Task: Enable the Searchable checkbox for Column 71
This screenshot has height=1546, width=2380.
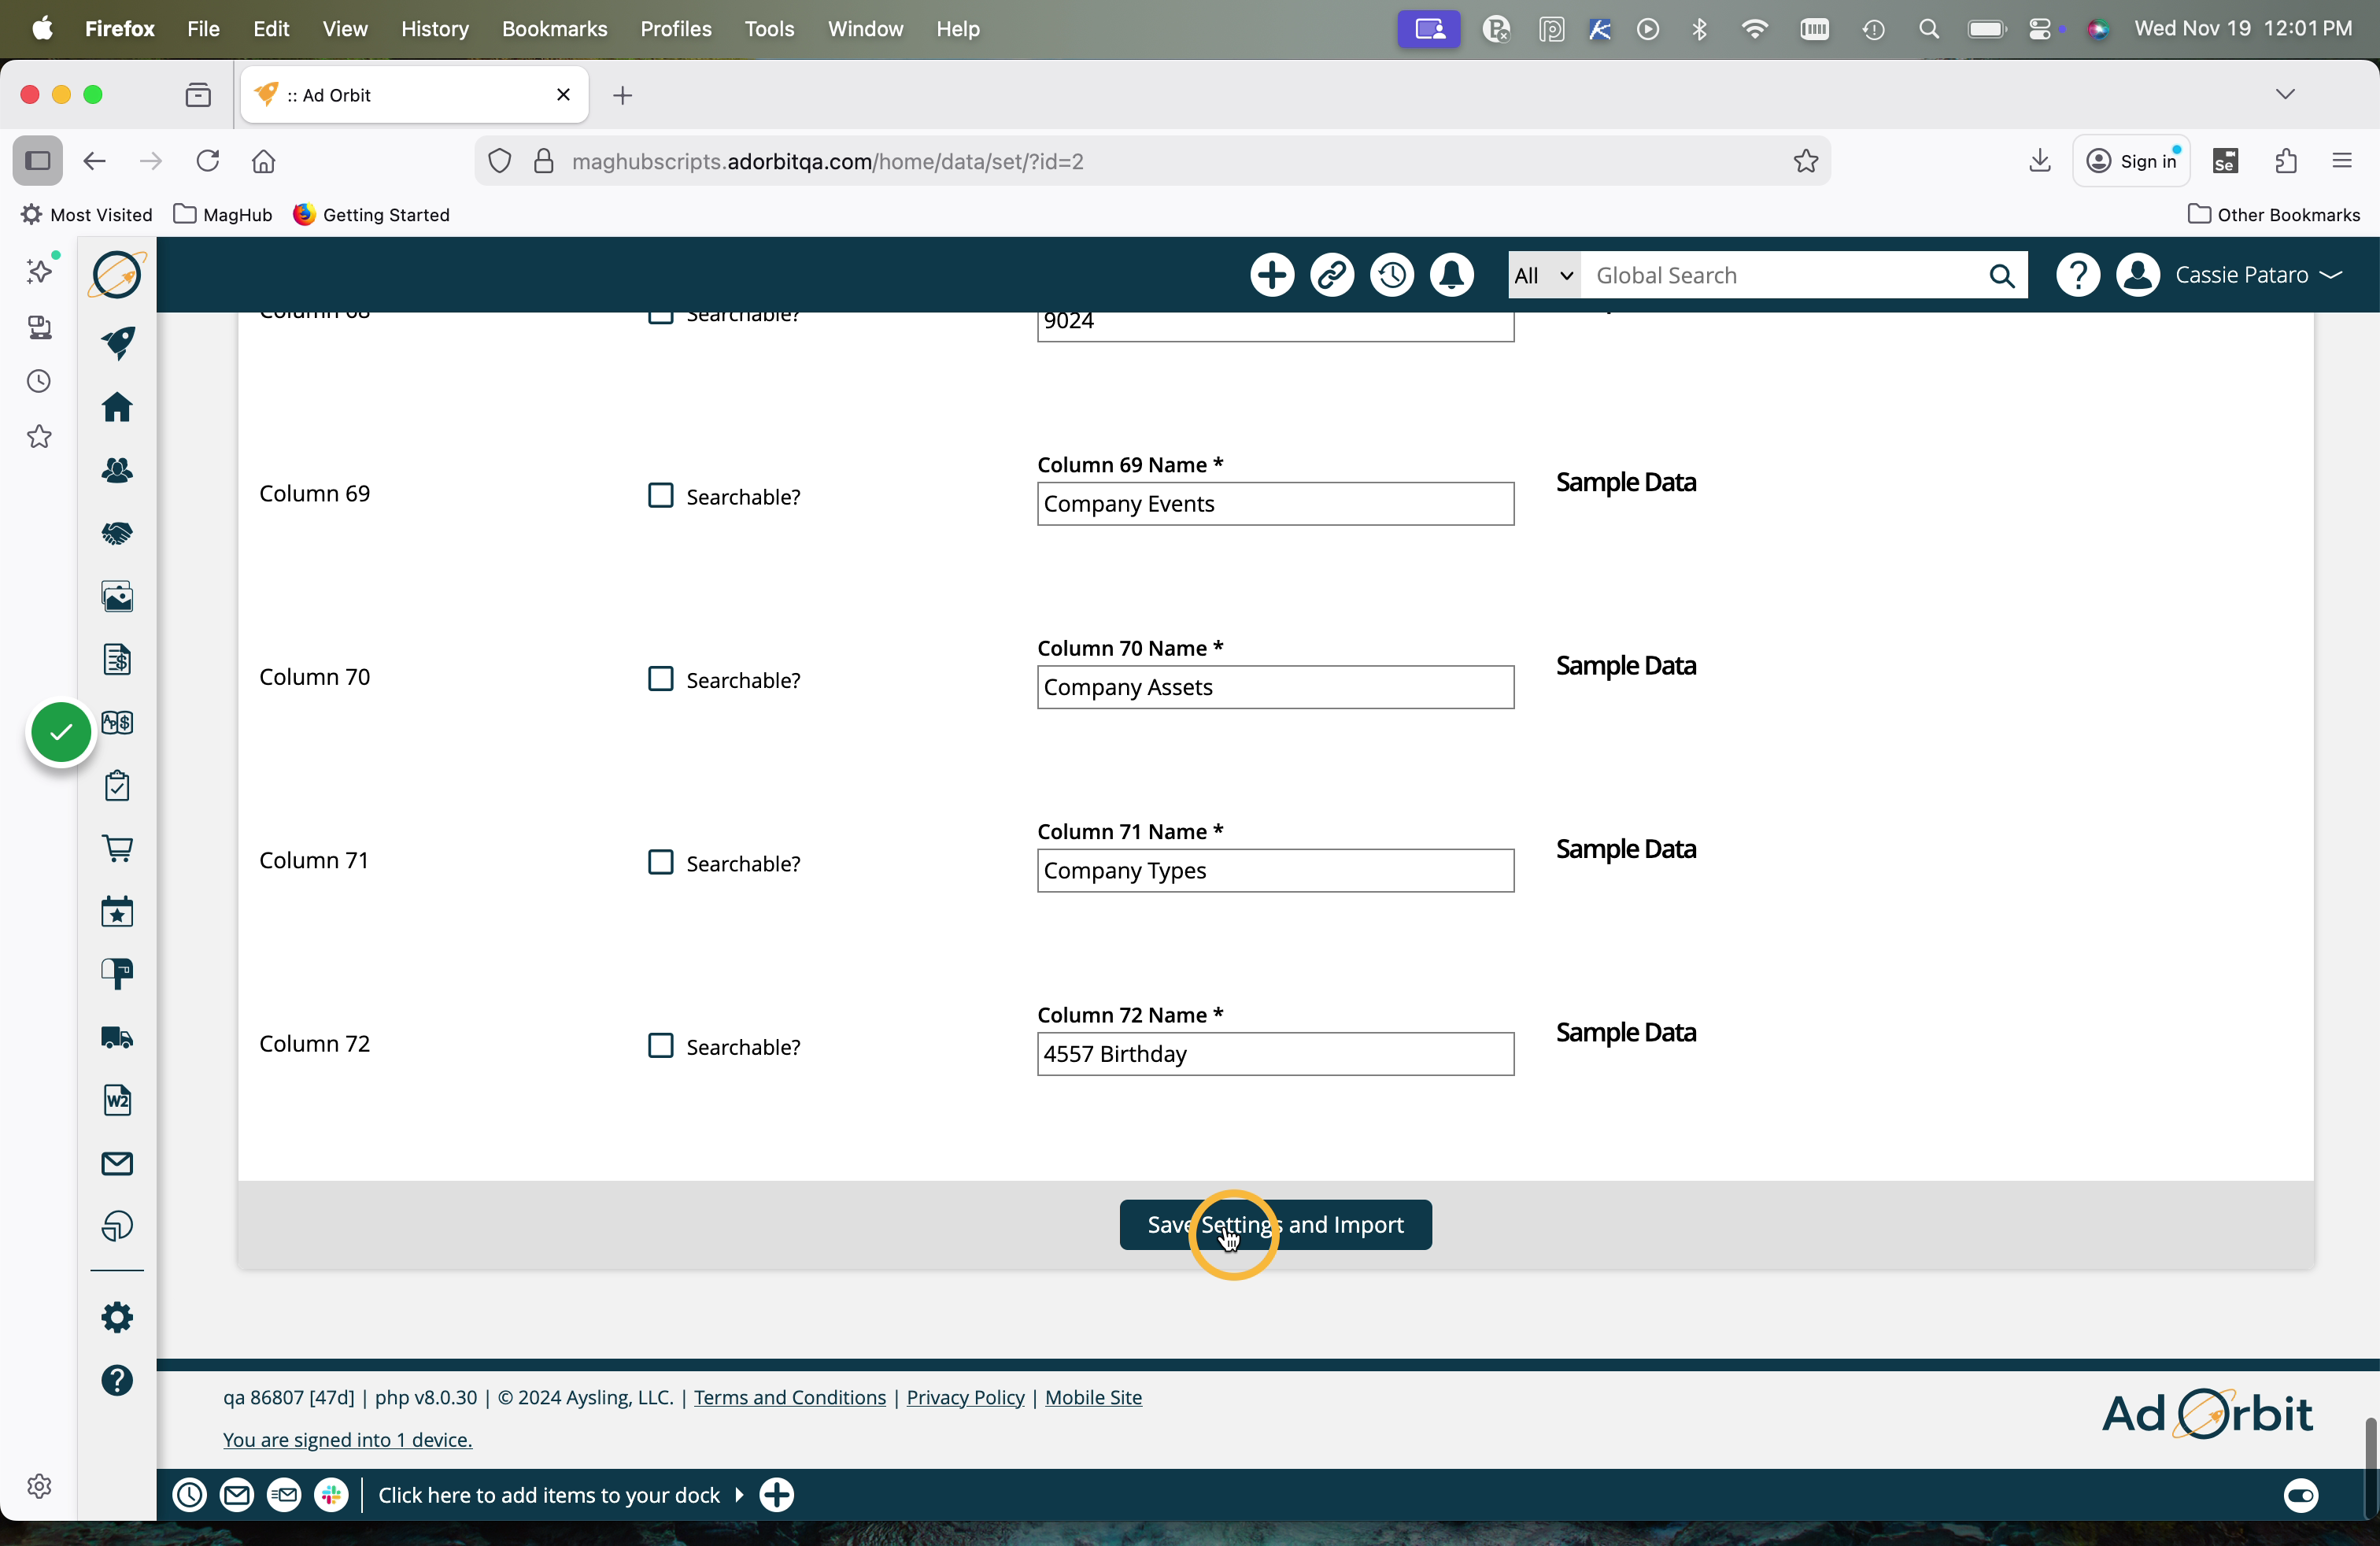Action: click(x=660, y=862)
